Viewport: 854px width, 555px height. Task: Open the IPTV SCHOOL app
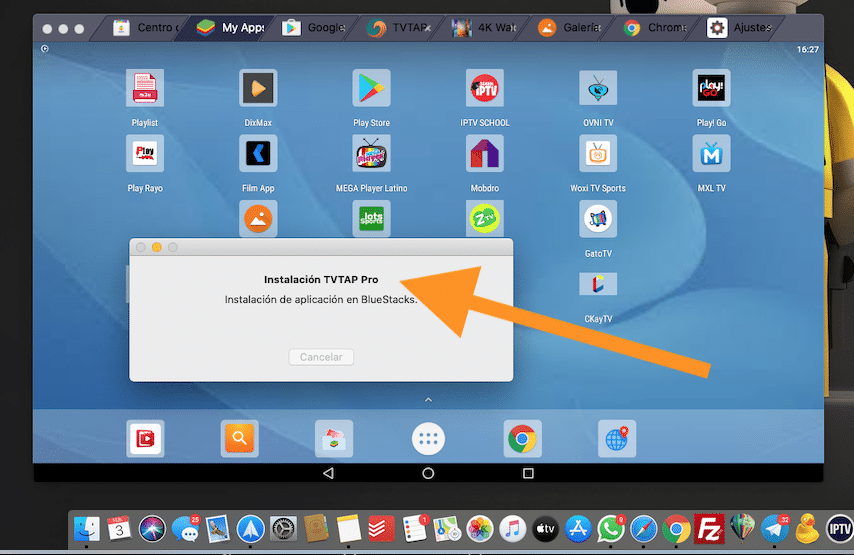click(x=485, y=88)
